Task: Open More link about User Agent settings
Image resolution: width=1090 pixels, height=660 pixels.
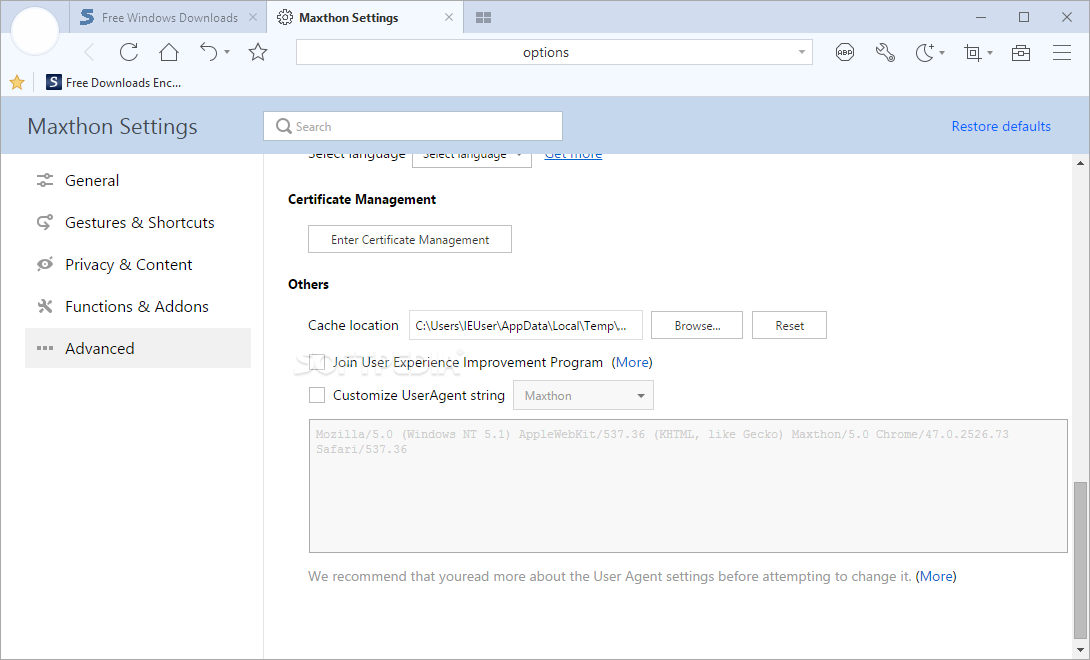Action: click(x=936, y=577)
